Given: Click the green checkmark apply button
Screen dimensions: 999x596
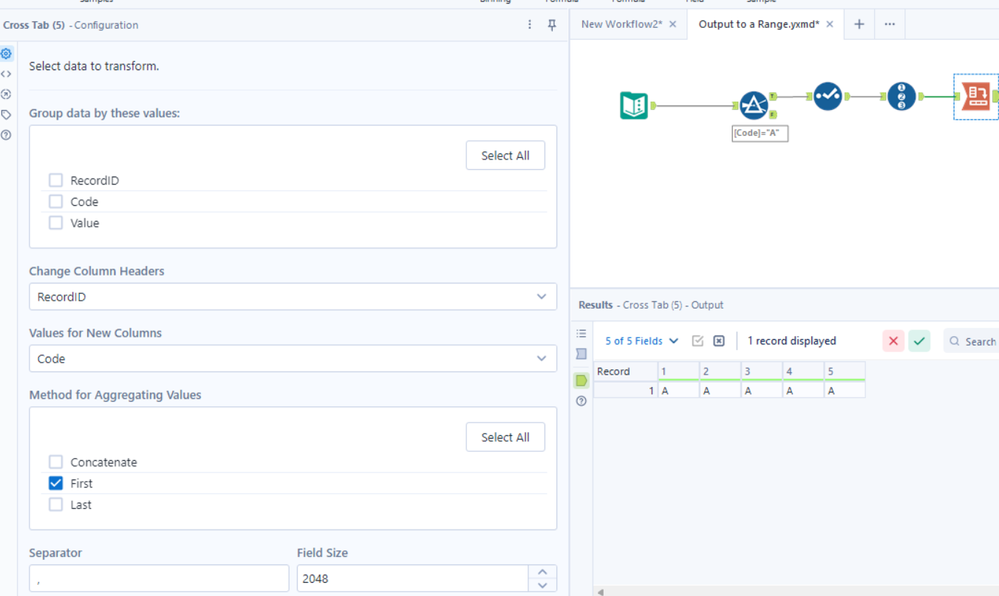Looking at the screenshot, I should click(919, 341).
